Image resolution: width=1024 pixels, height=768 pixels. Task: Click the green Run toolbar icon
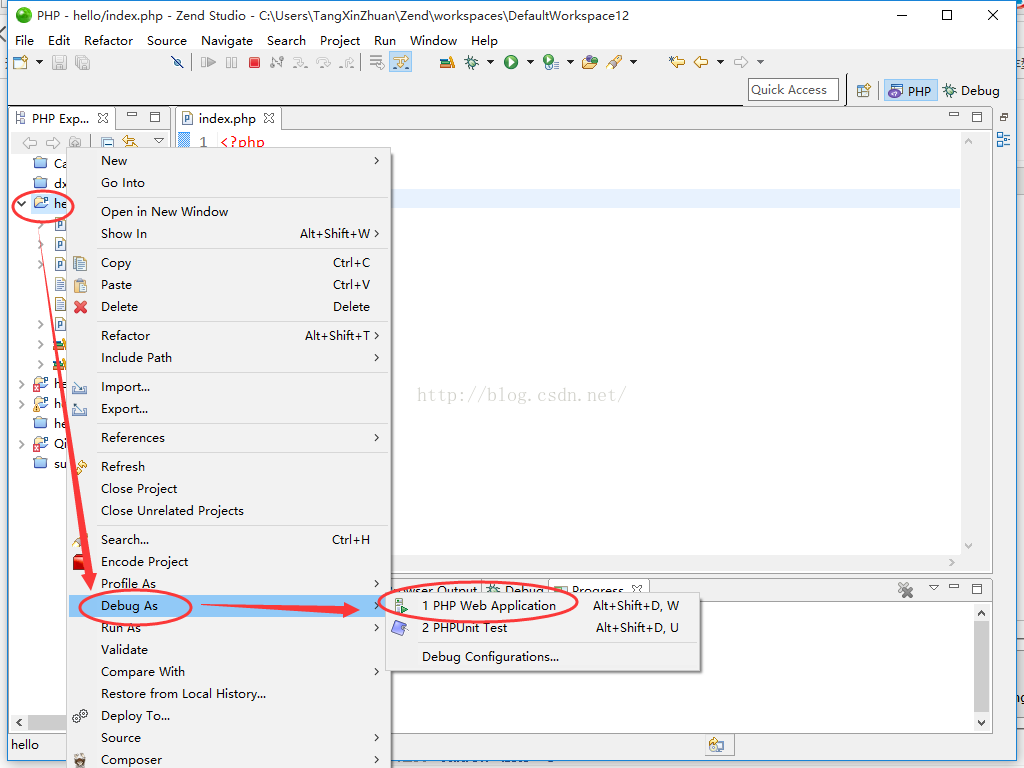(511, 63)
